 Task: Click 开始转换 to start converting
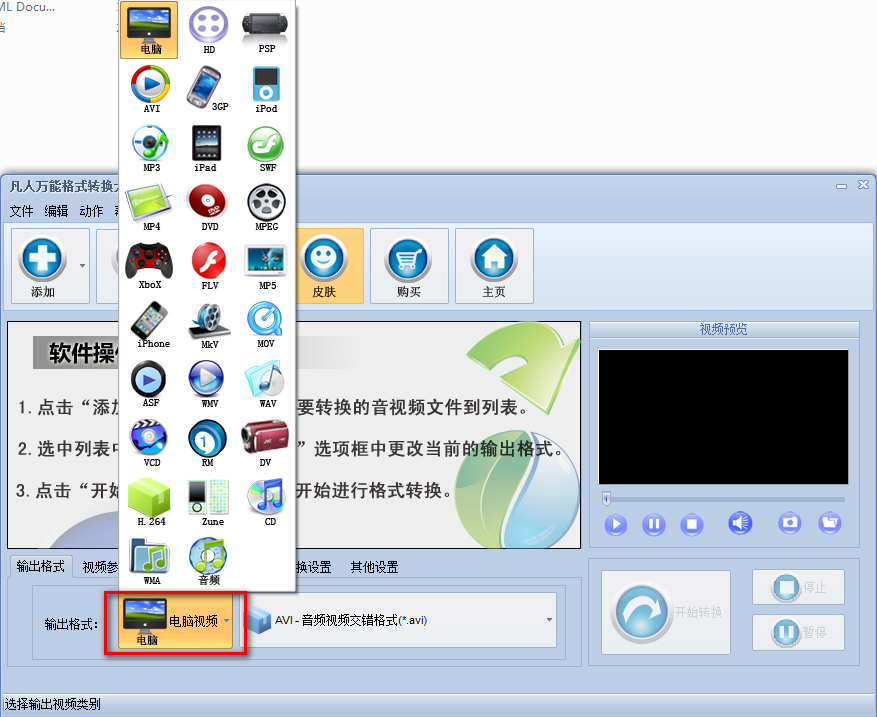666,612
